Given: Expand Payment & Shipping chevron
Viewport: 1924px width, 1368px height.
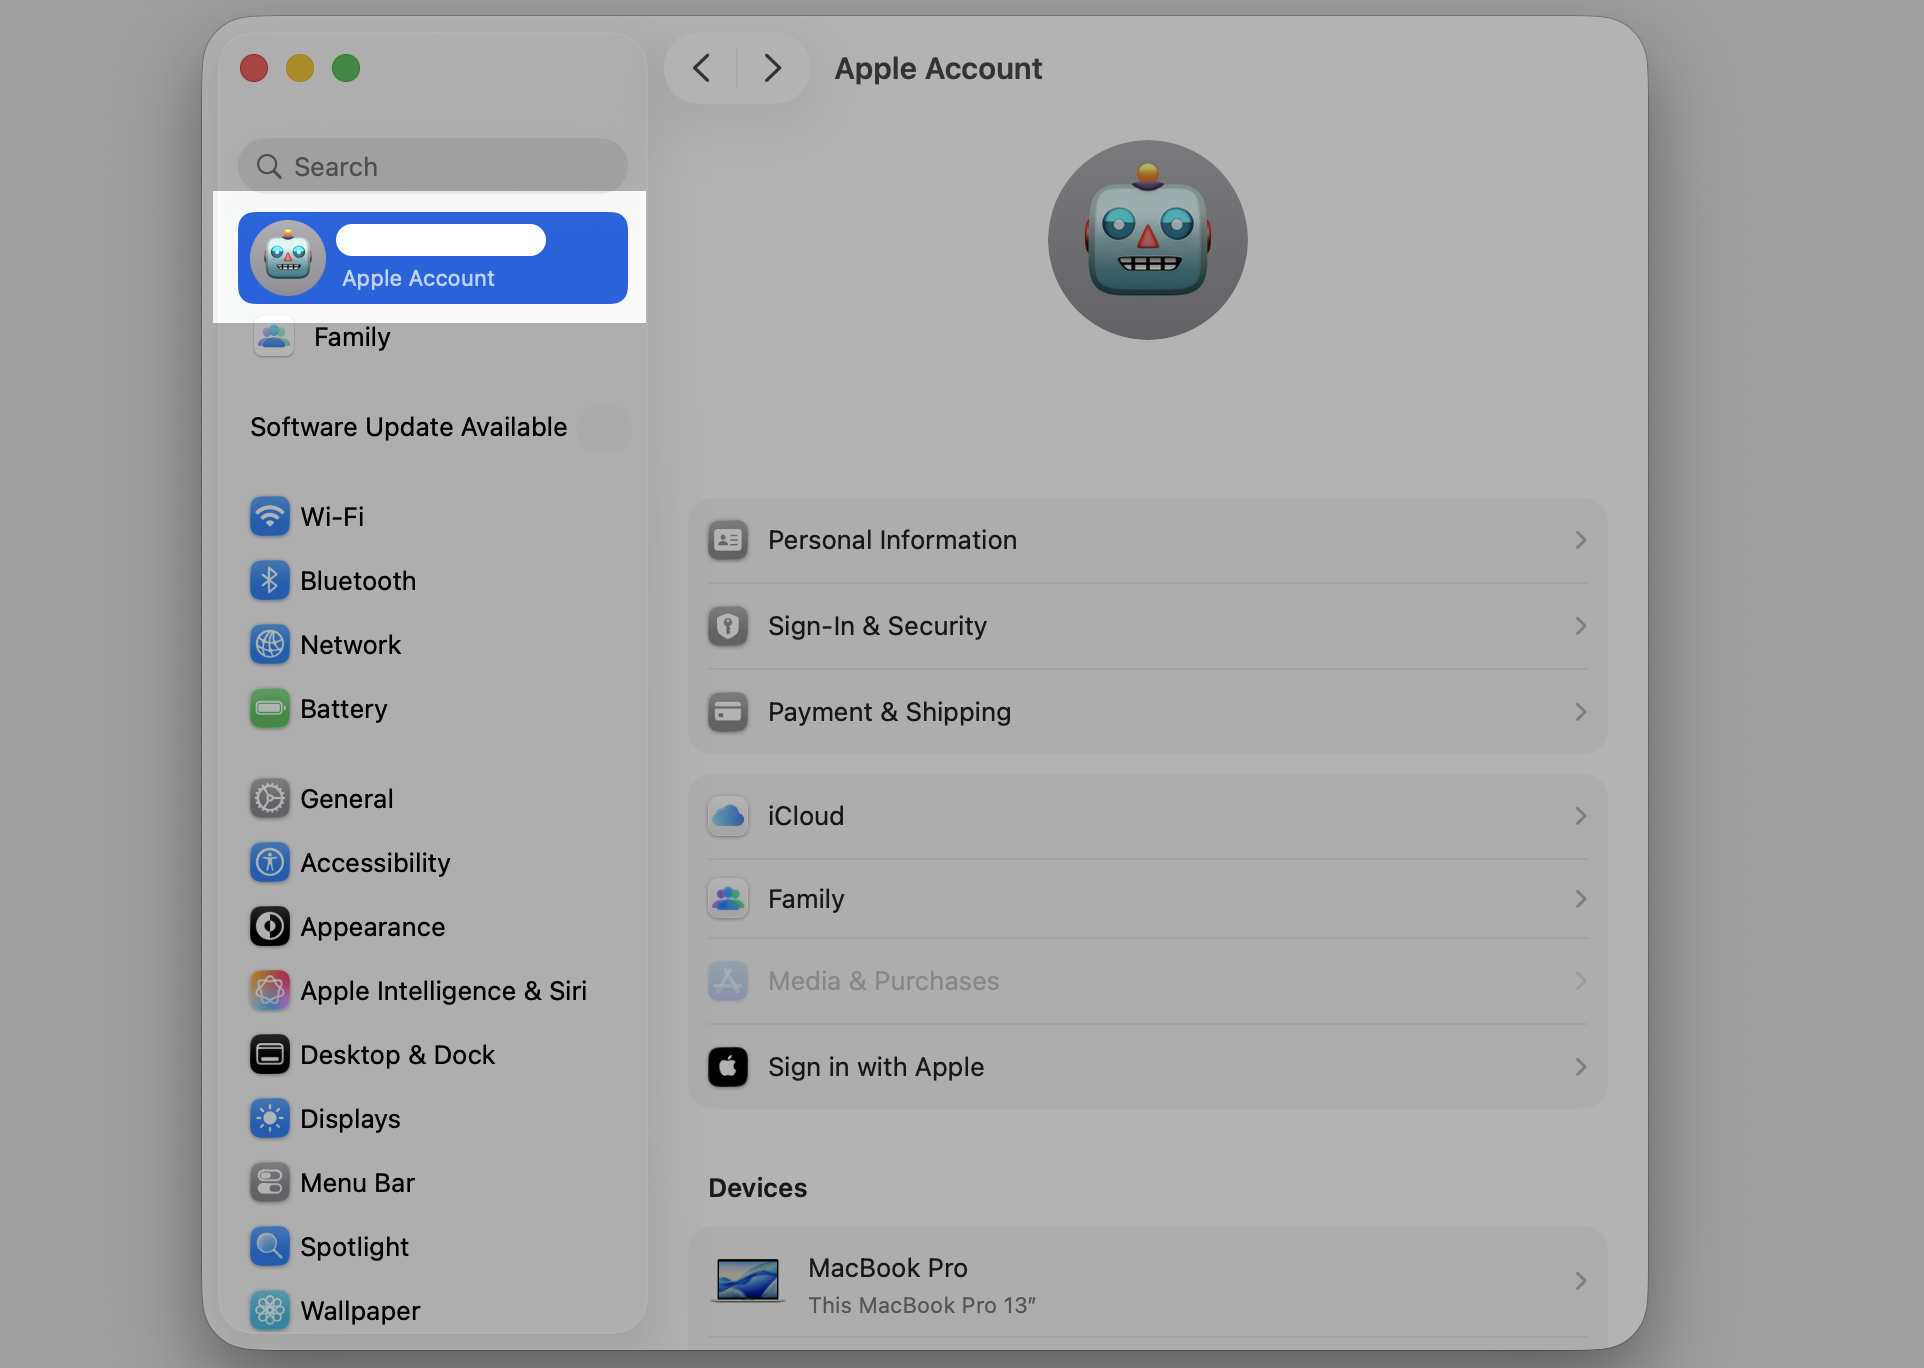Looking at the screenshot, I should pyautogui.click(x=1581, y=713).
